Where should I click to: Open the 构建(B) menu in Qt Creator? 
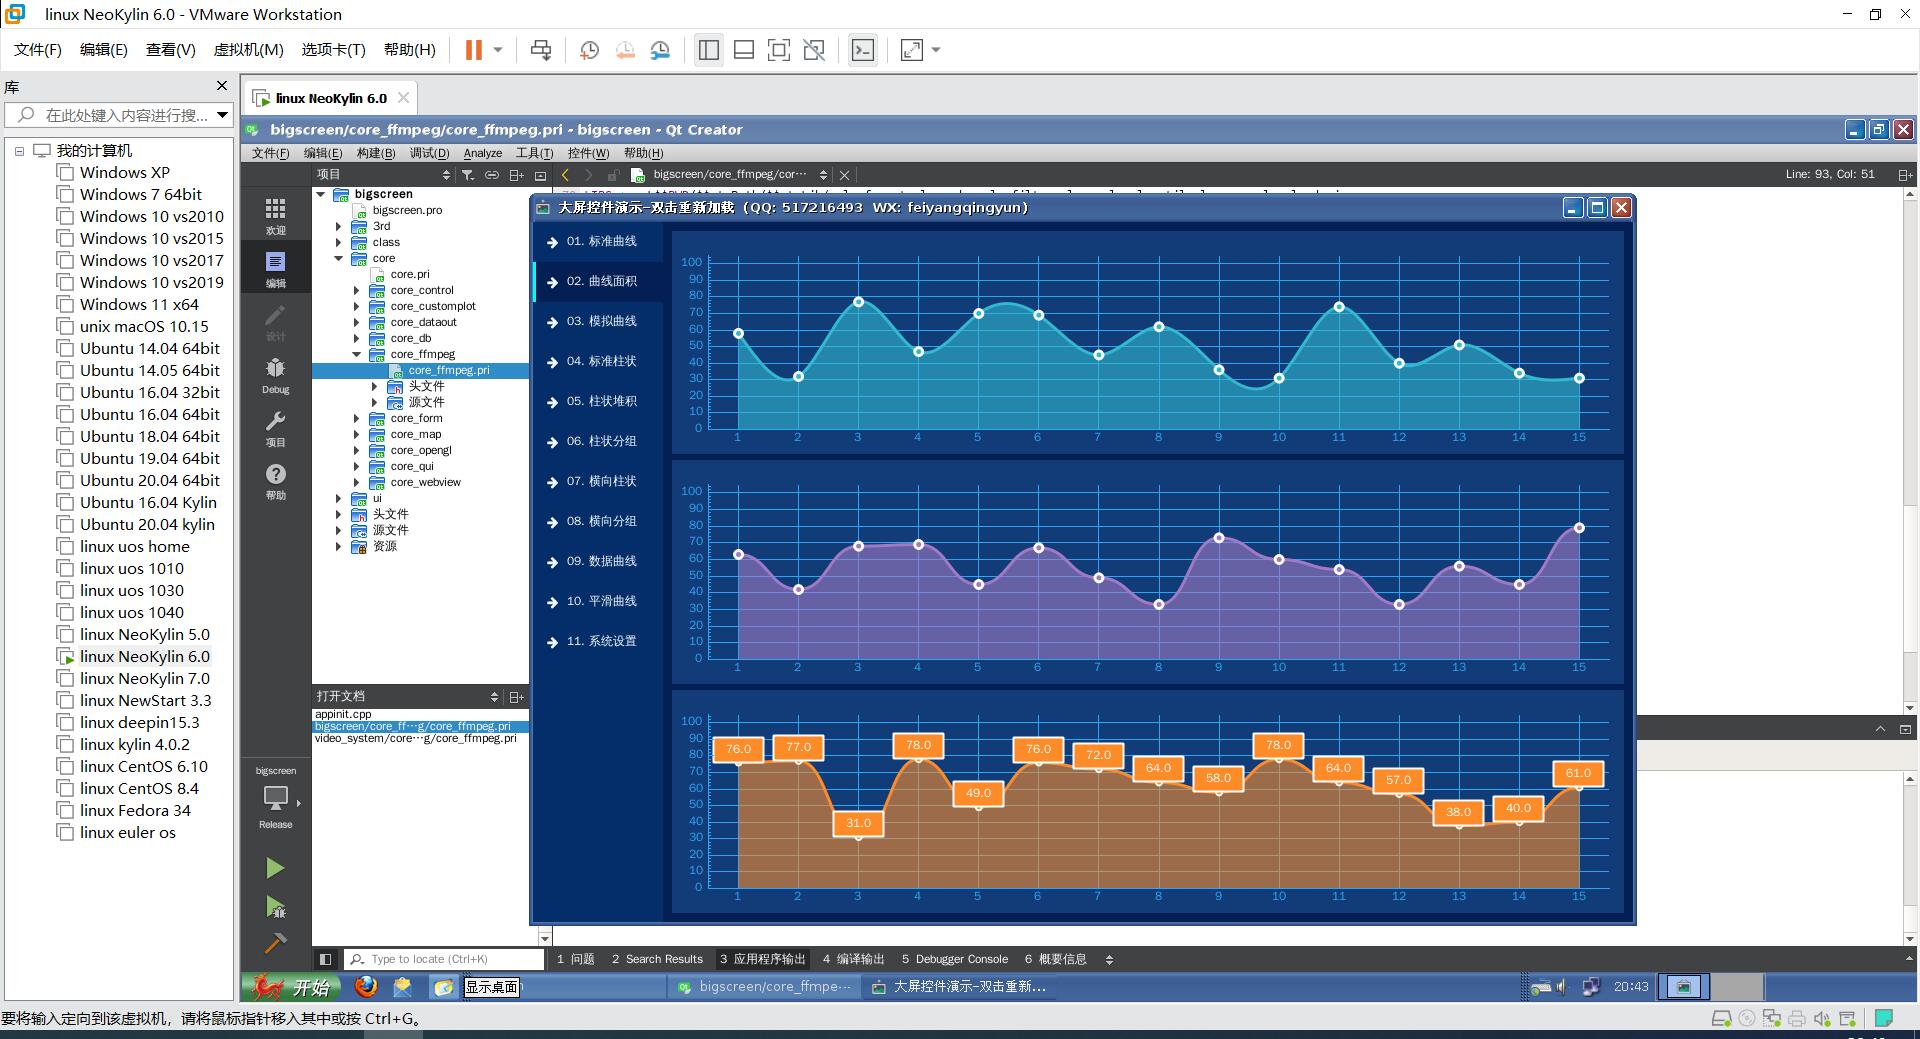376,153
